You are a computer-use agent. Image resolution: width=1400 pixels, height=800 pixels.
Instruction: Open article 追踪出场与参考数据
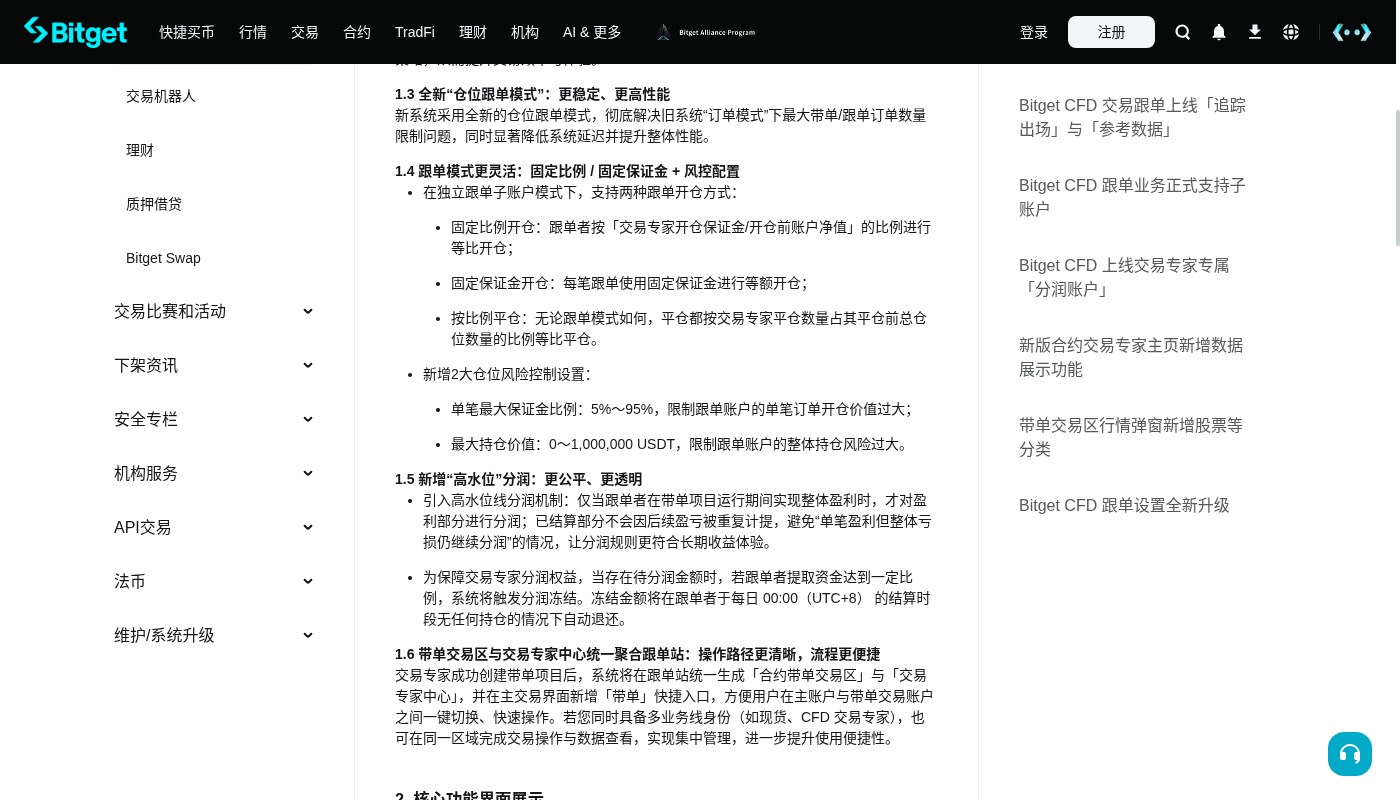(x=1132, y=117)
